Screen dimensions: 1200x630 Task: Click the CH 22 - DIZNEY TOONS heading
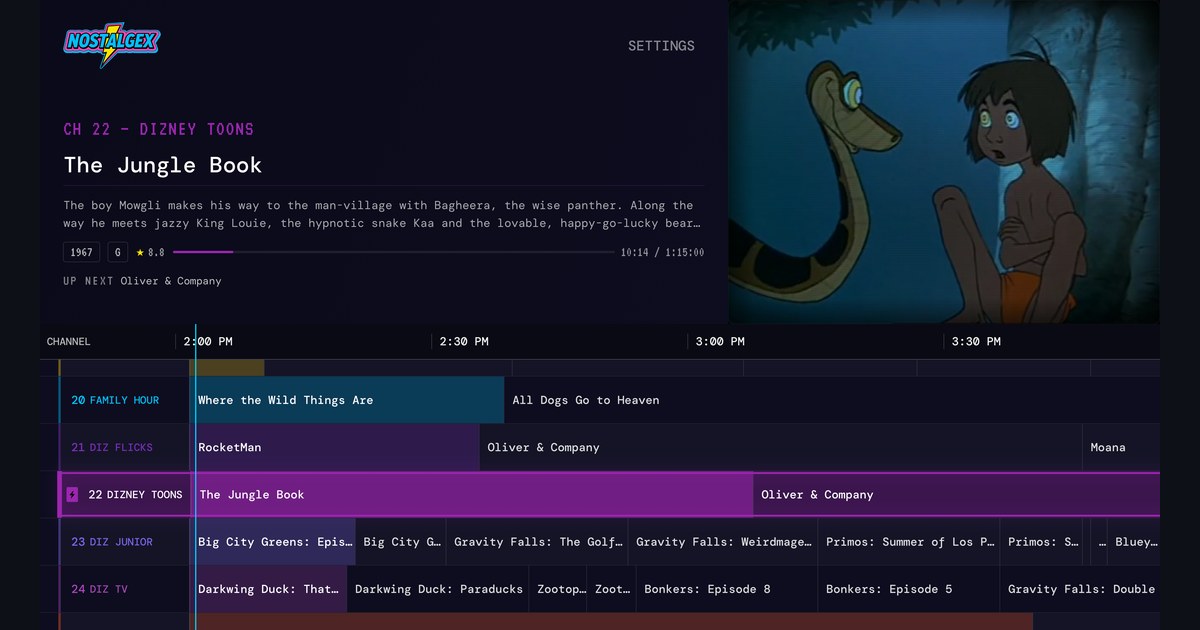tap(159, 129)
